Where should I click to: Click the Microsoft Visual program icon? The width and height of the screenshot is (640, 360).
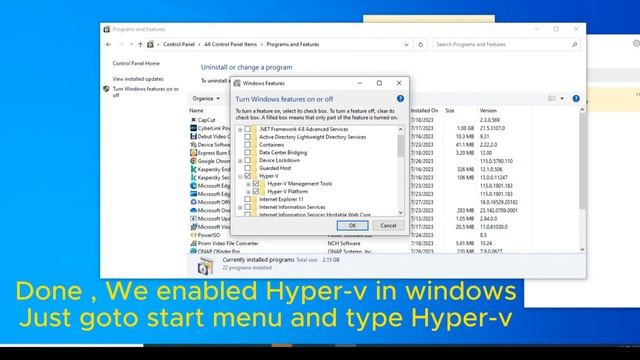tap(193, 227)
